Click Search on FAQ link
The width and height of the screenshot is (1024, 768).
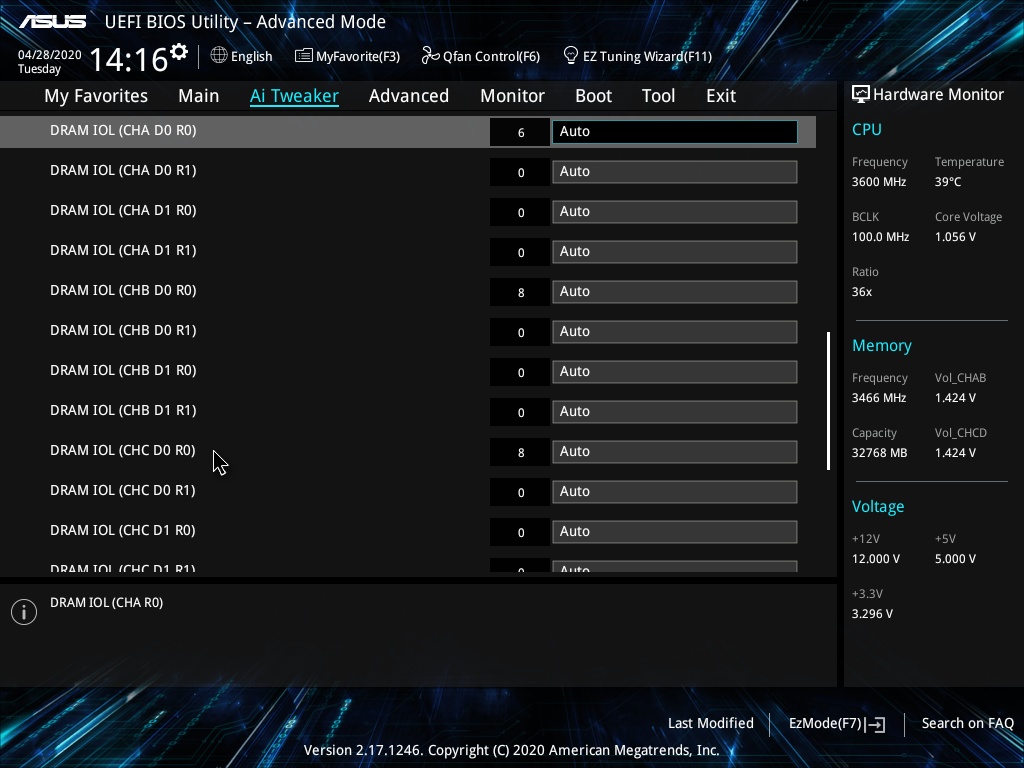pyautogui.click(x=967, y=723)
